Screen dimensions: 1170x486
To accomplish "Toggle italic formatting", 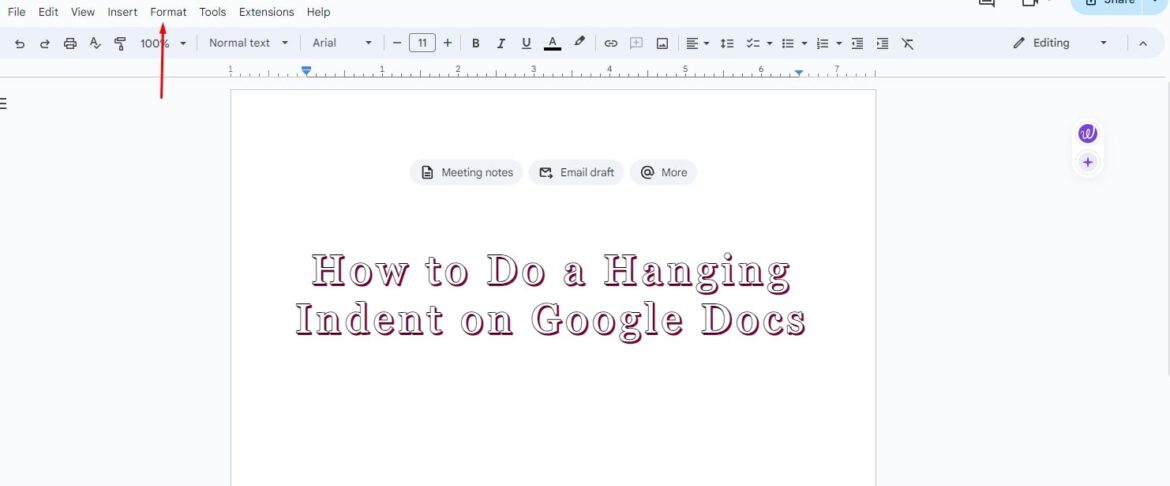I will (x=501, y=43).
